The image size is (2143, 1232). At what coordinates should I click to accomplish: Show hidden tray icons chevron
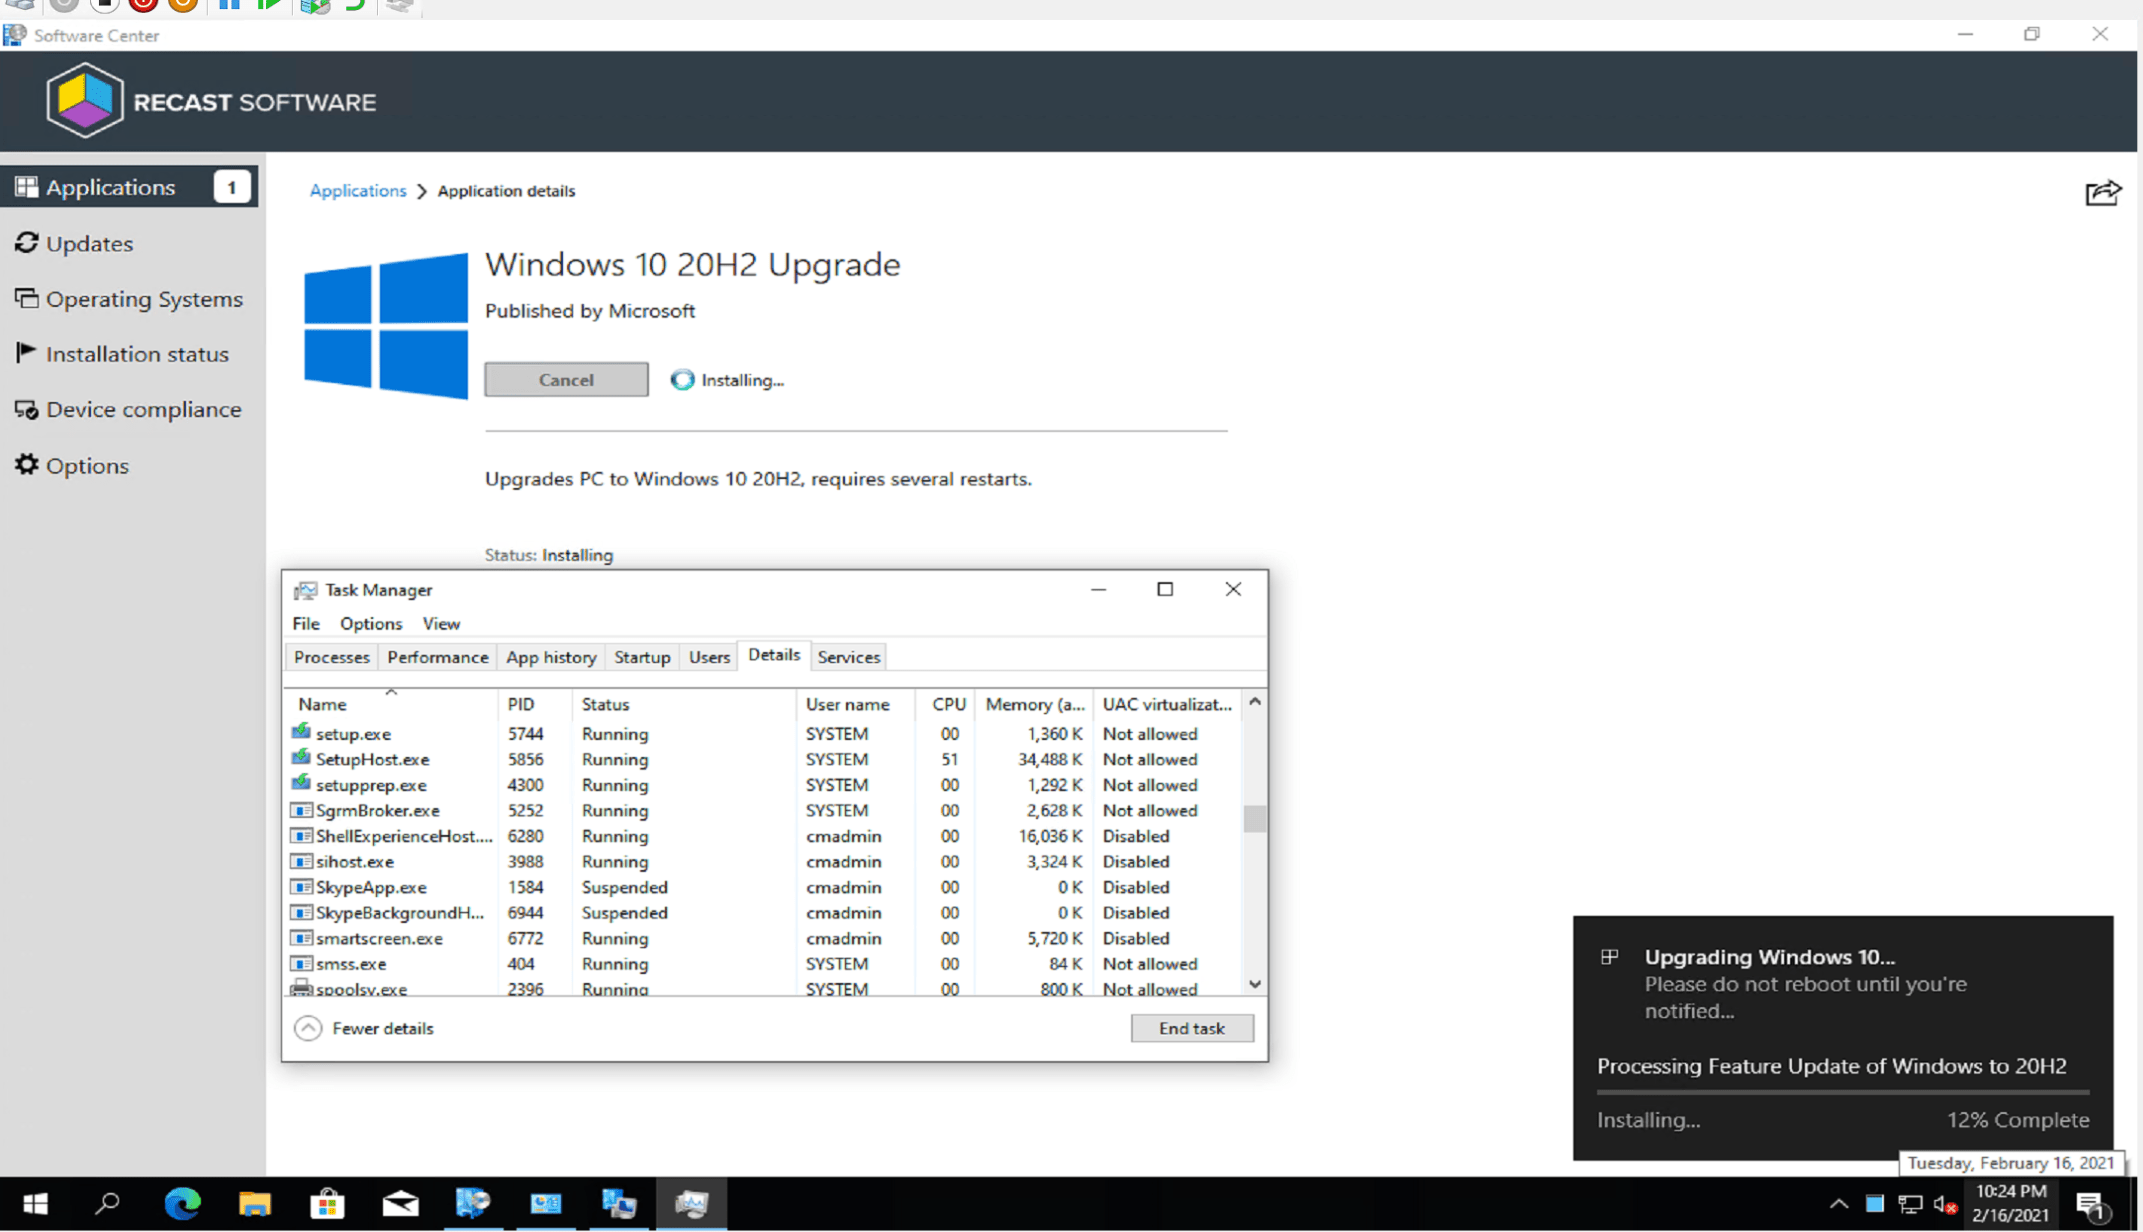click(x=1838, y=1204)
